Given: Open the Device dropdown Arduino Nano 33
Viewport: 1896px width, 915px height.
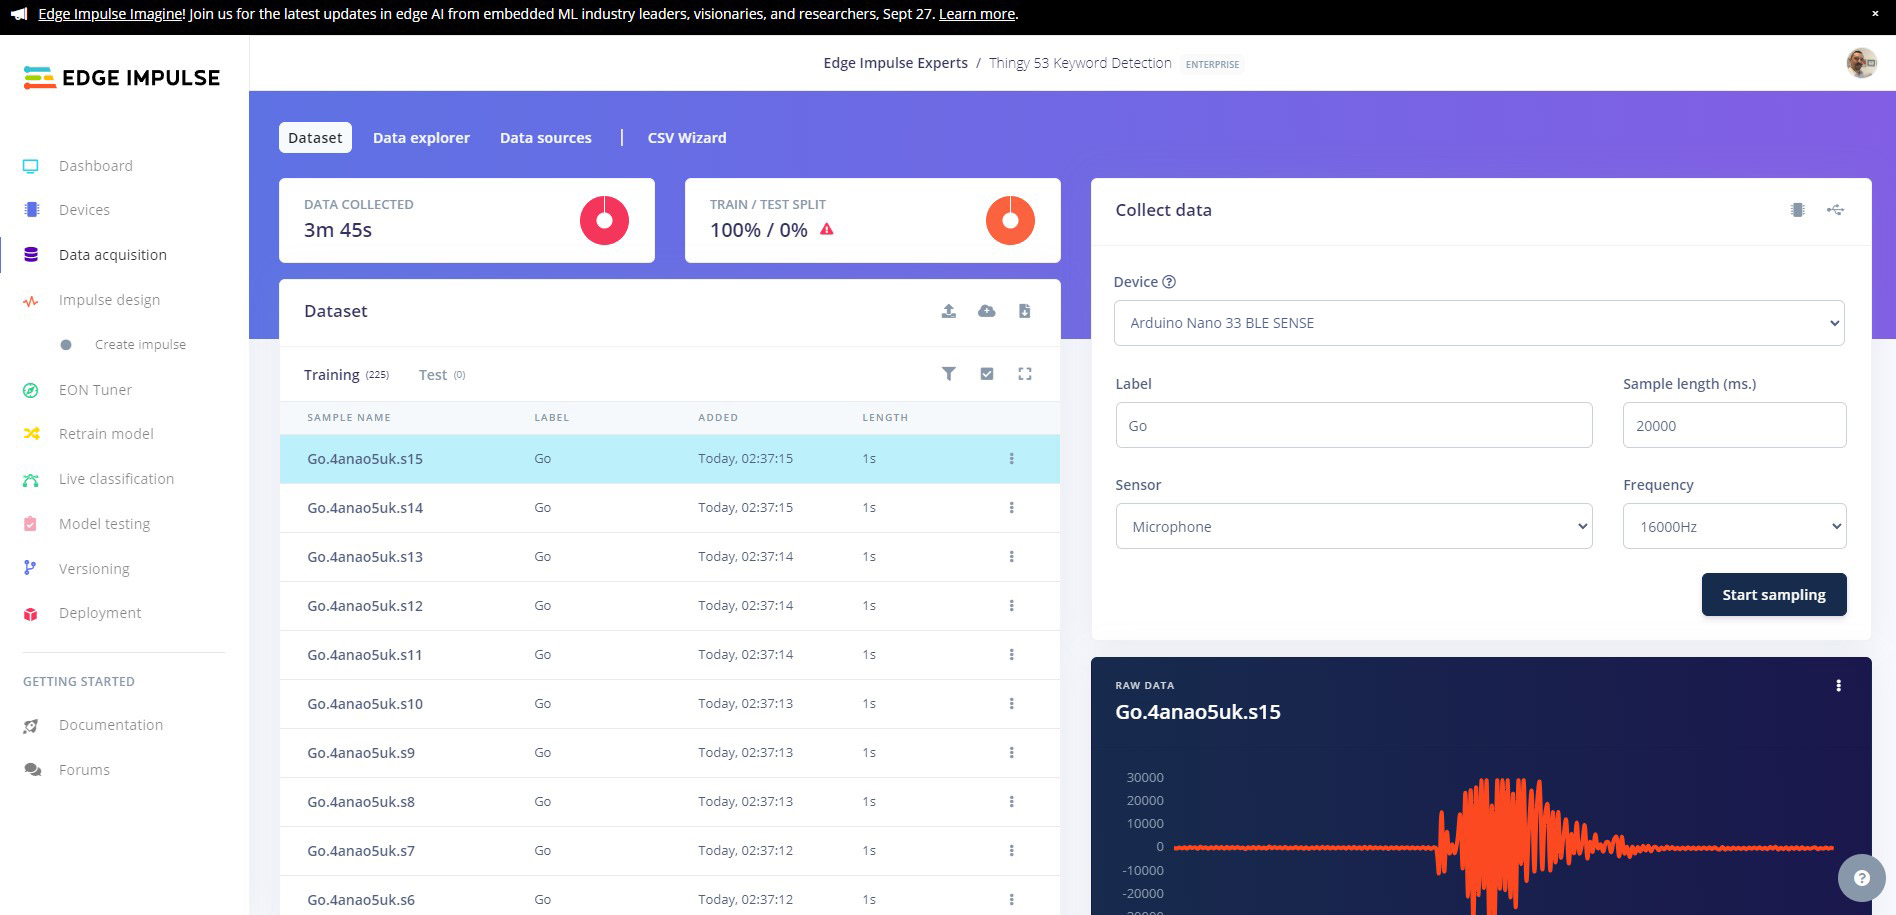Looking at the screenshot, I should coord(1479,323).
